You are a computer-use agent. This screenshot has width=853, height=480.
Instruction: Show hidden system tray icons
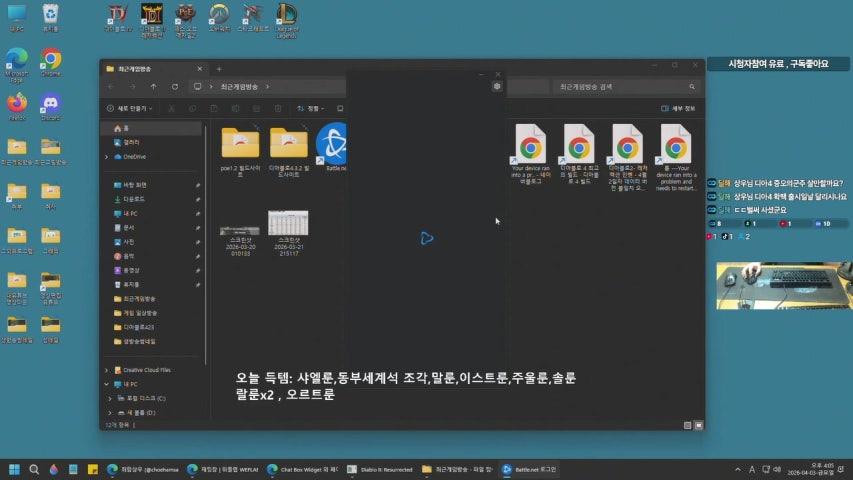pos(738,469)
